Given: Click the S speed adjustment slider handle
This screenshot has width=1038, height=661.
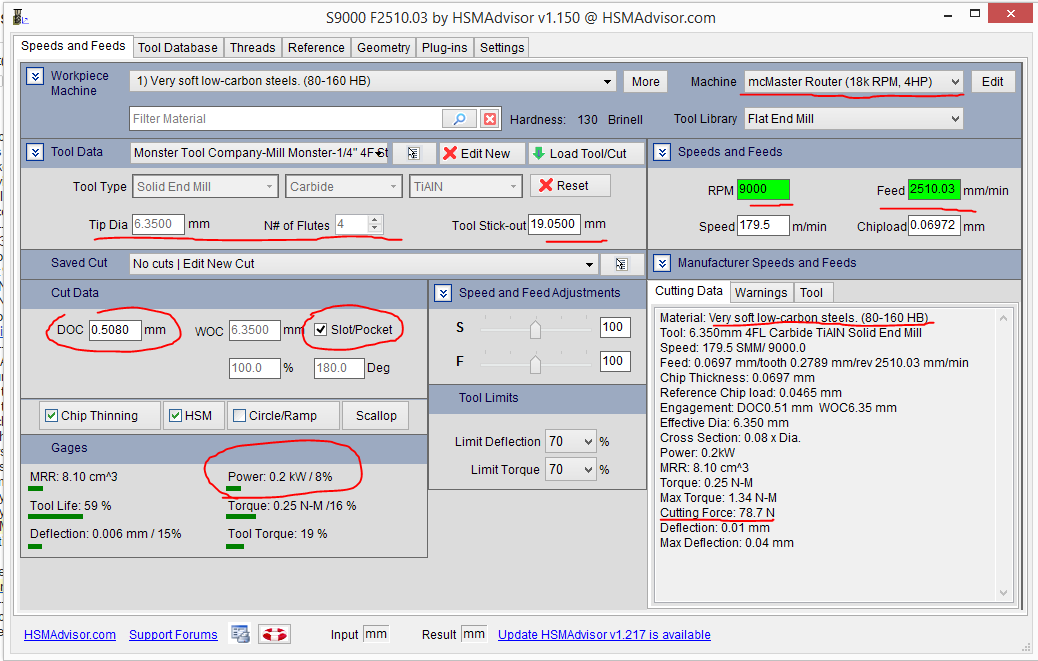Looking at the screenshot, I should tap(535, 328).
